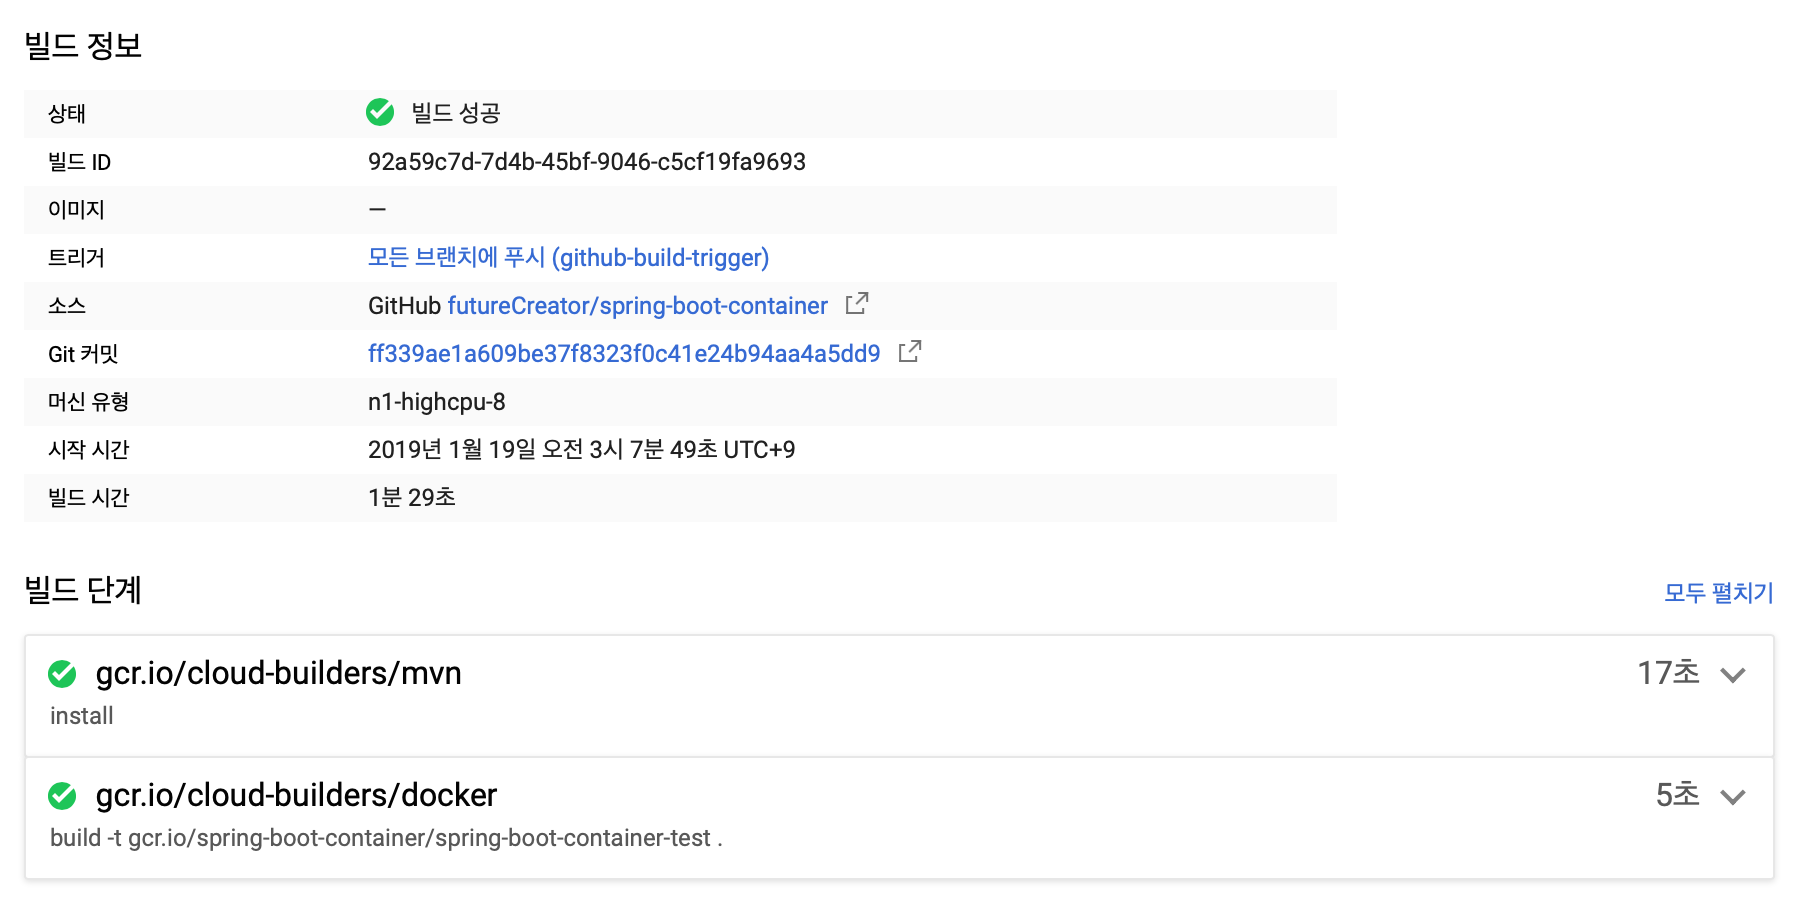Click the n1-highcpu-8 machine type value
Viewport: 1804px width, 922px height.
(x=436, y=402)
